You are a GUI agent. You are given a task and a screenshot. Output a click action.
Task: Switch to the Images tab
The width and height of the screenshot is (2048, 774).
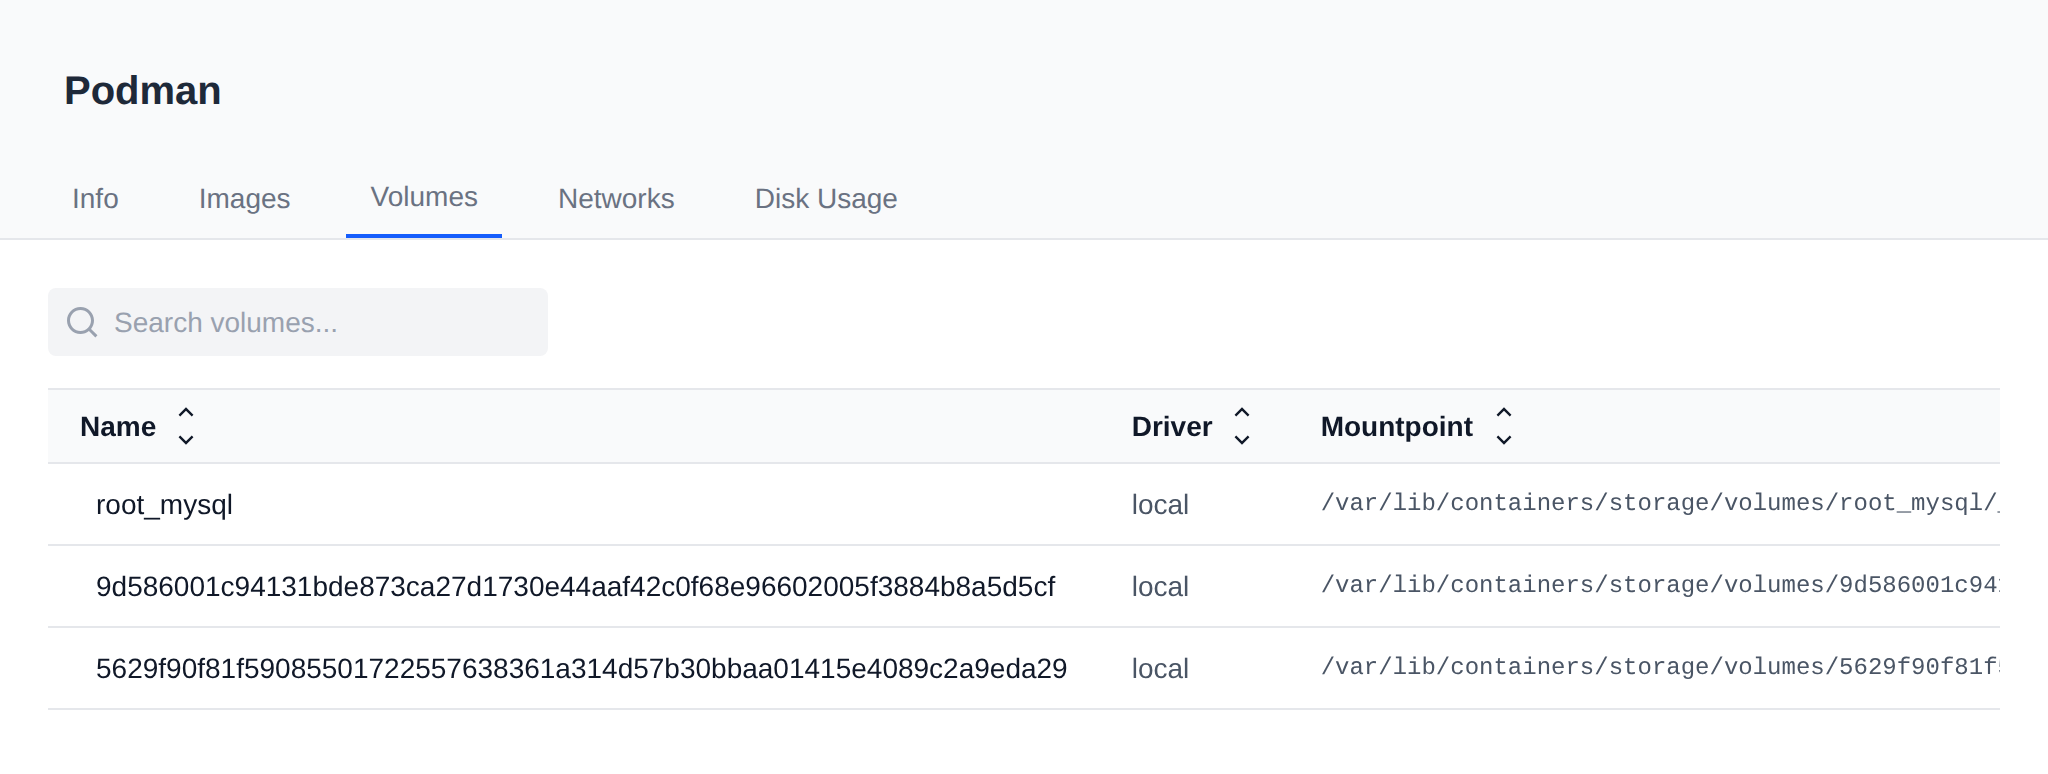click(244, 198)
